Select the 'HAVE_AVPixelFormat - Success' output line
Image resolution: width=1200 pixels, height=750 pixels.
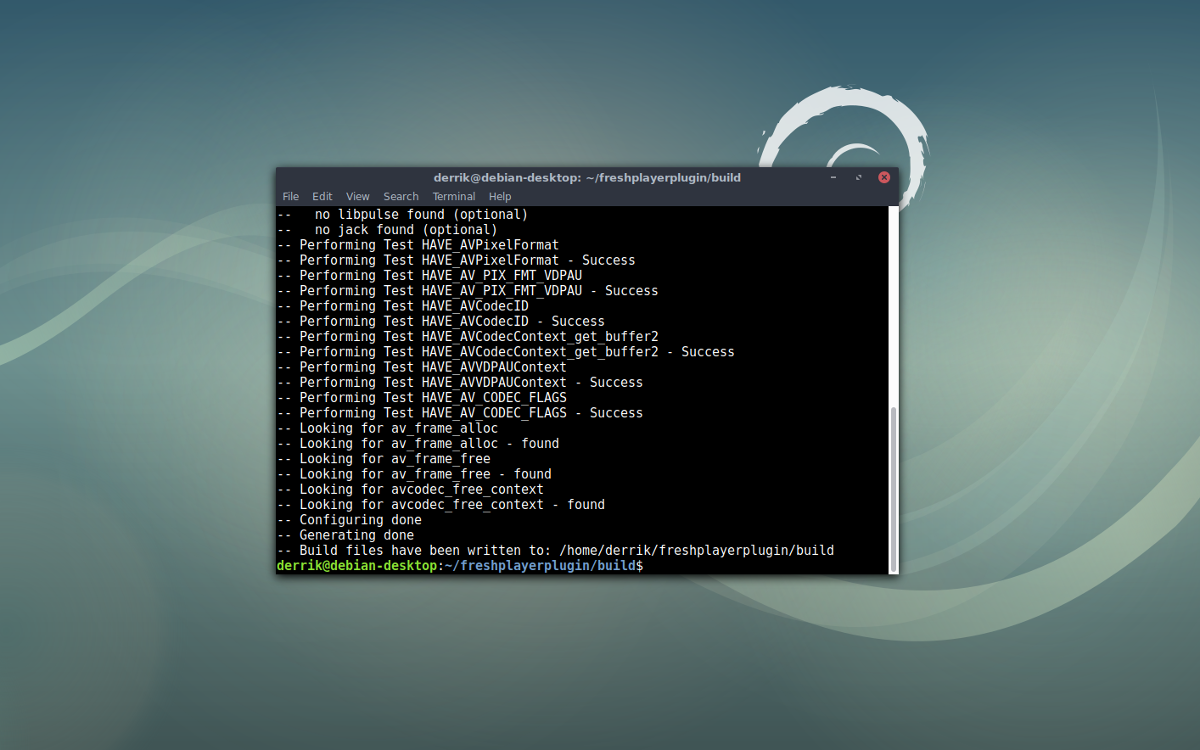tap(456, 260)
